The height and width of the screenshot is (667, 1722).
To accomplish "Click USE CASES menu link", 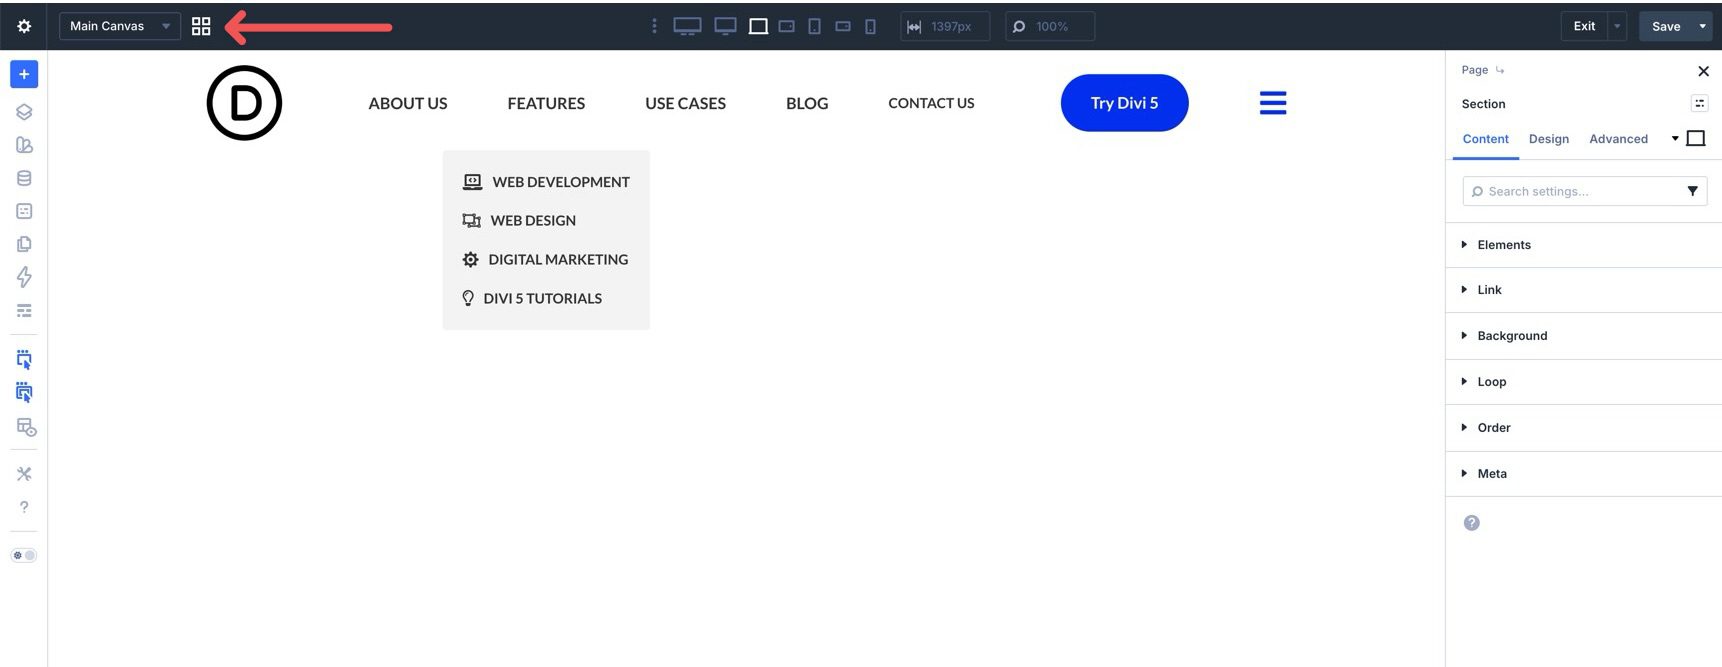I will pyautogui.click(x=685, y=103).
